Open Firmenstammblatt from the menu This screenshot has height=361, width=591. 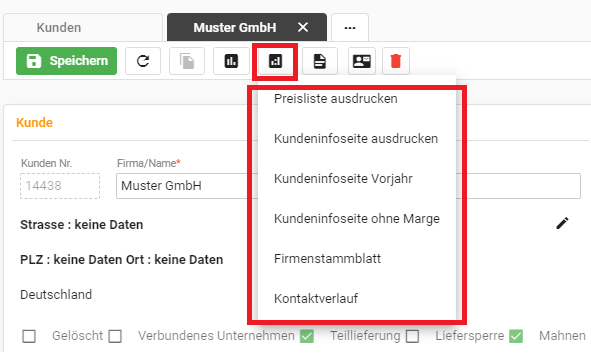click(x=357, y=259)
